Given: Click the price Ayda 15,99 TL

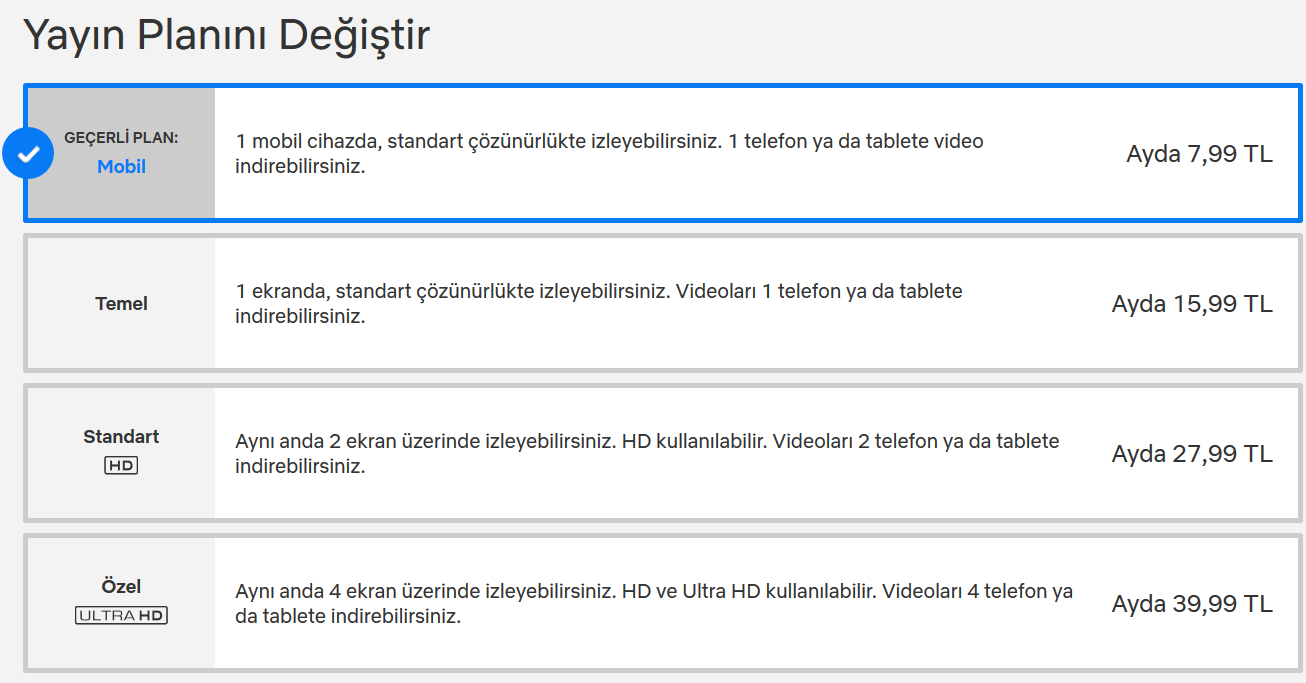Looking at the screenshot, I should click(1192, 304).
